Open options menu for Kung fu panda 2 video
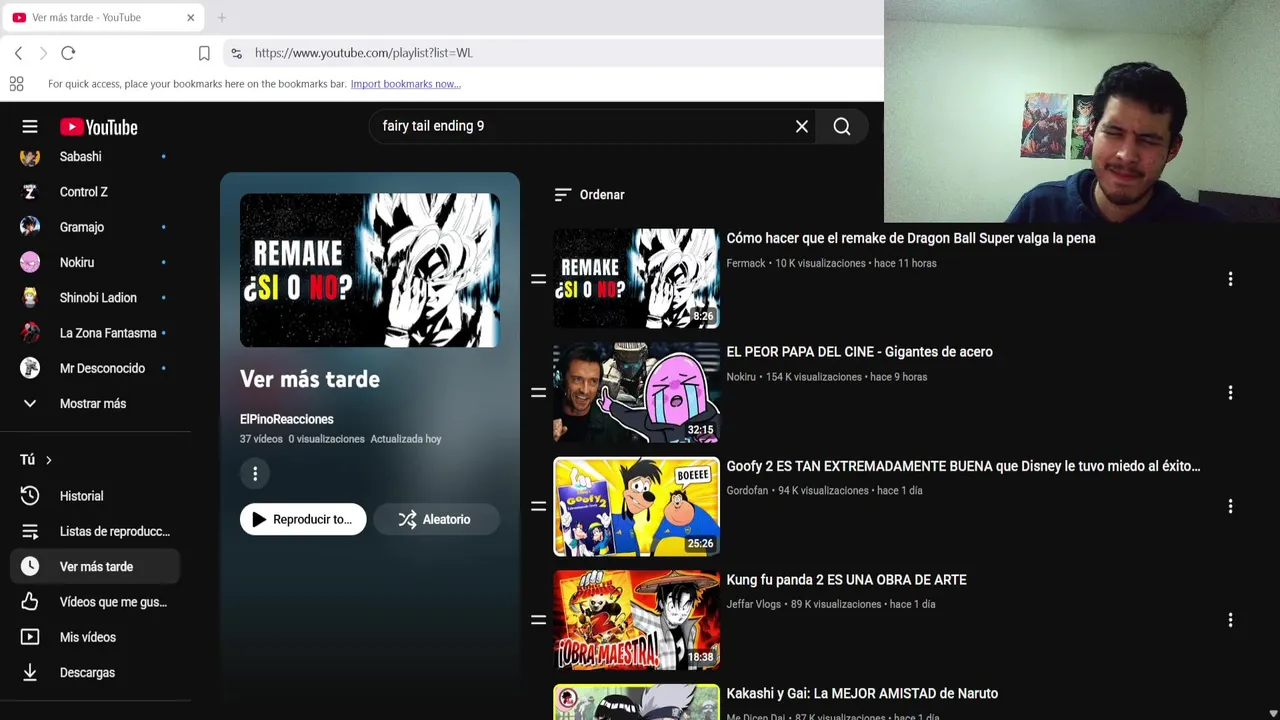 pos(1230,620)
